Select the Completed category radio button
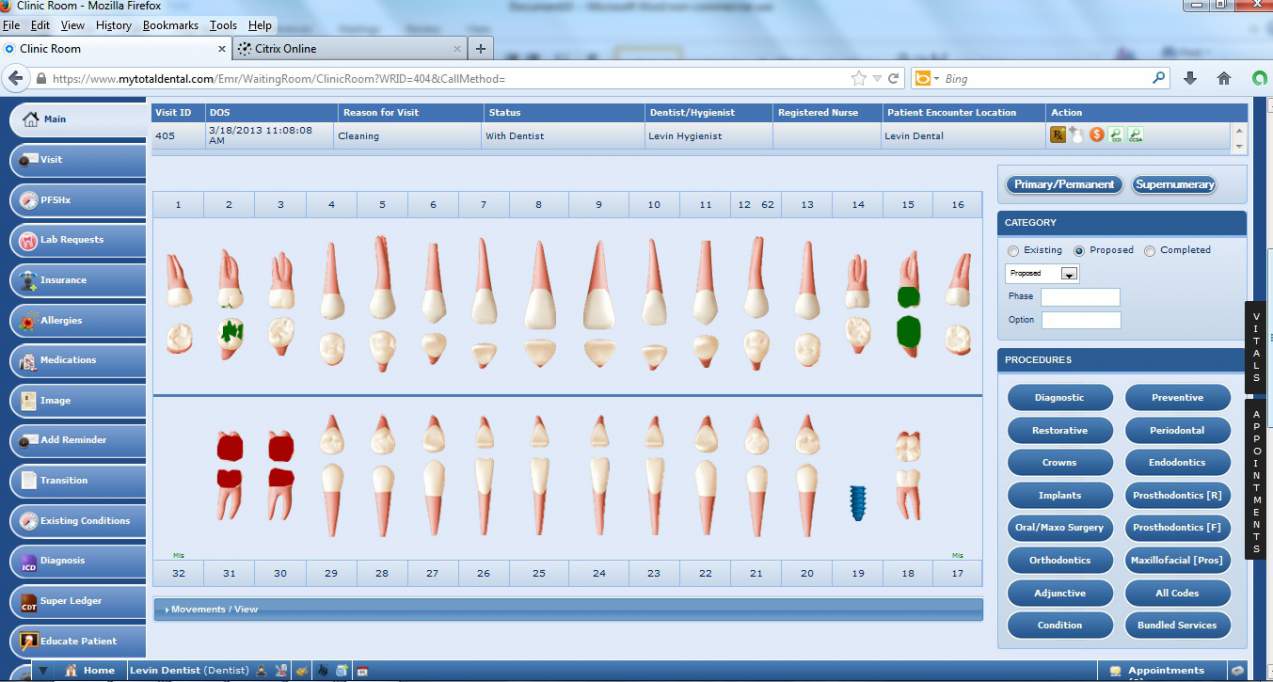The width and height of the screenshot is (1273, 682). pos(1150,251)
